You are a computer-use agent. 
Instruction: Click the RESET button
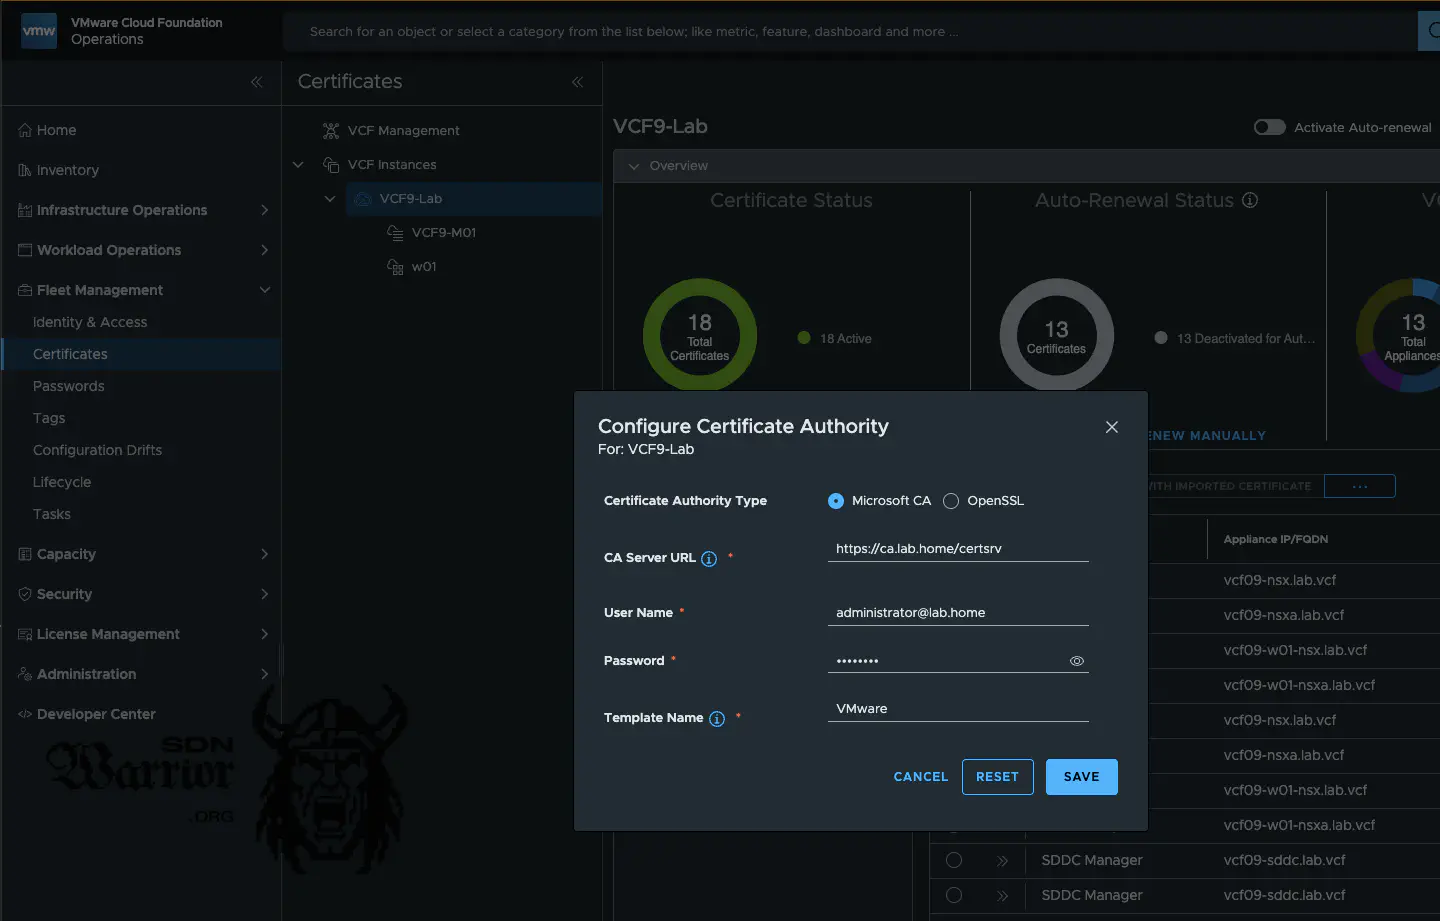point(998,777)
